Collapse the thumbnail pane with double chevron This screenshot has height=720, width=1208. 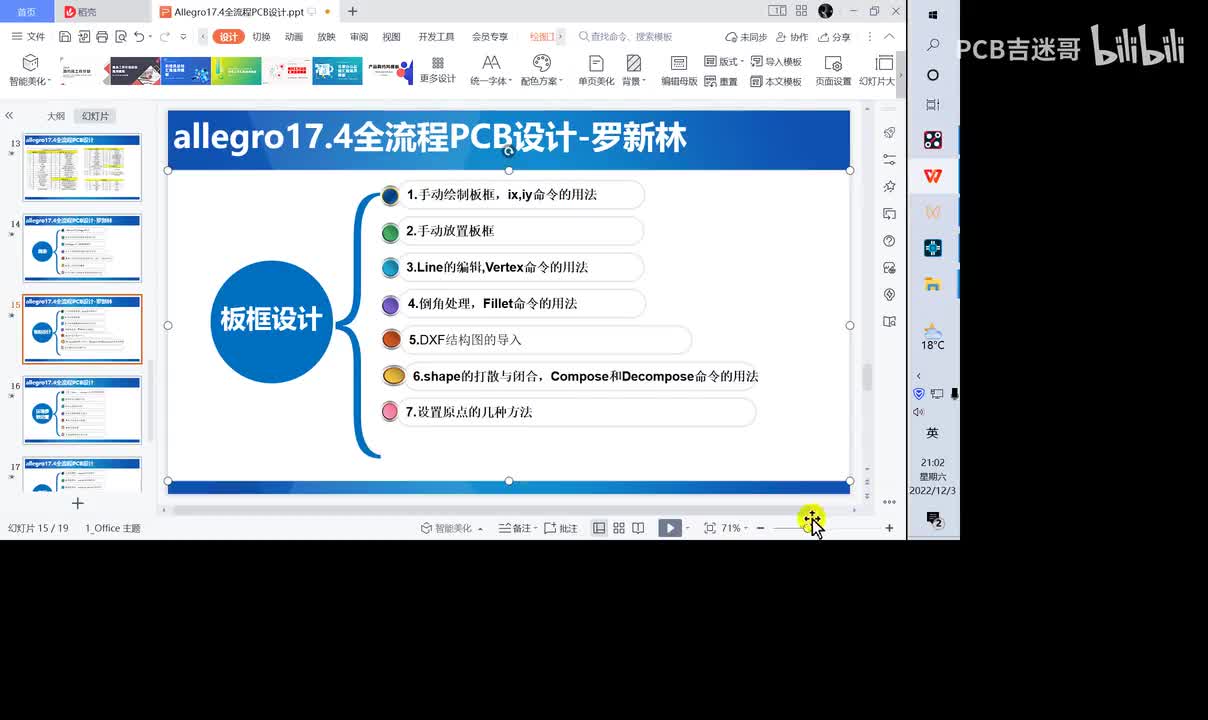pyautogui.click(x=10, y=116)
